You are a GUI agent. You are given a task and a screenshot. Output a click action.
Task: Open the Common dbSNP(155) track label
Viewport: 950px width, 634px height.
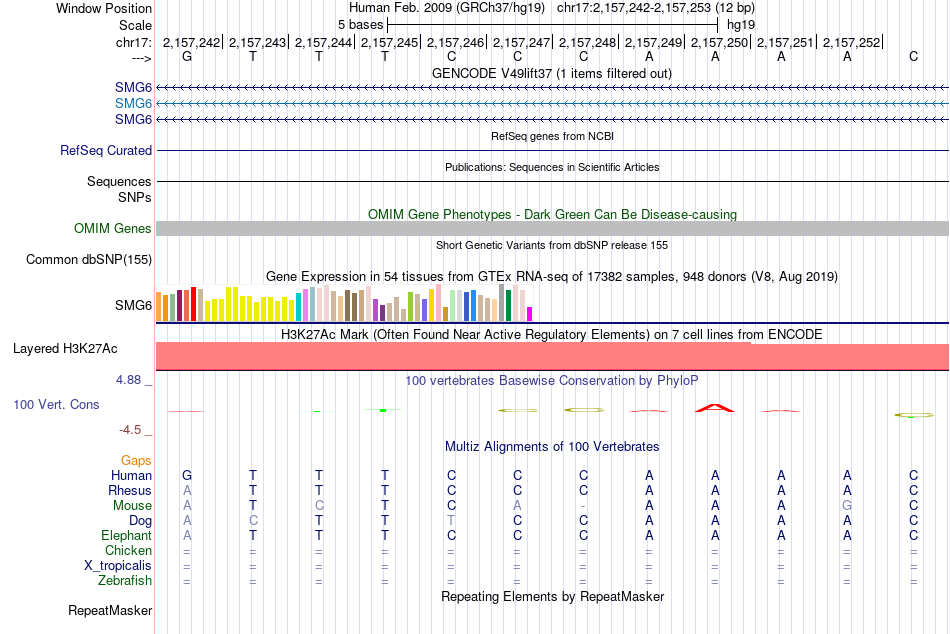(x=89, y=259)
